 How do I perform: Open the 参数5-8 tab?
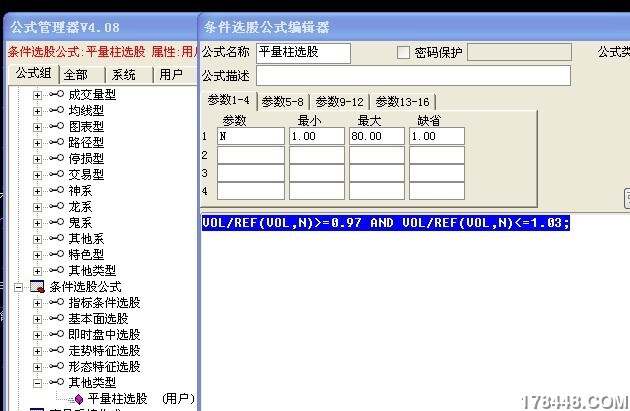[x=283, y=102]
